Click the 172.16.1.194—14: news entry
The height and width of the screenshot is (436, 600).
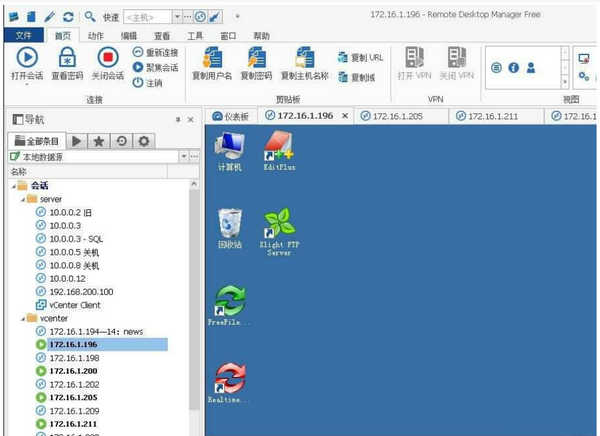pos(90,331)
